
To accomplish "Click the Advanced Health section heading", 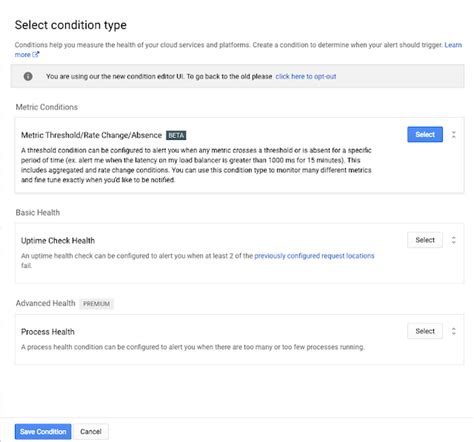I will [45, 303].
